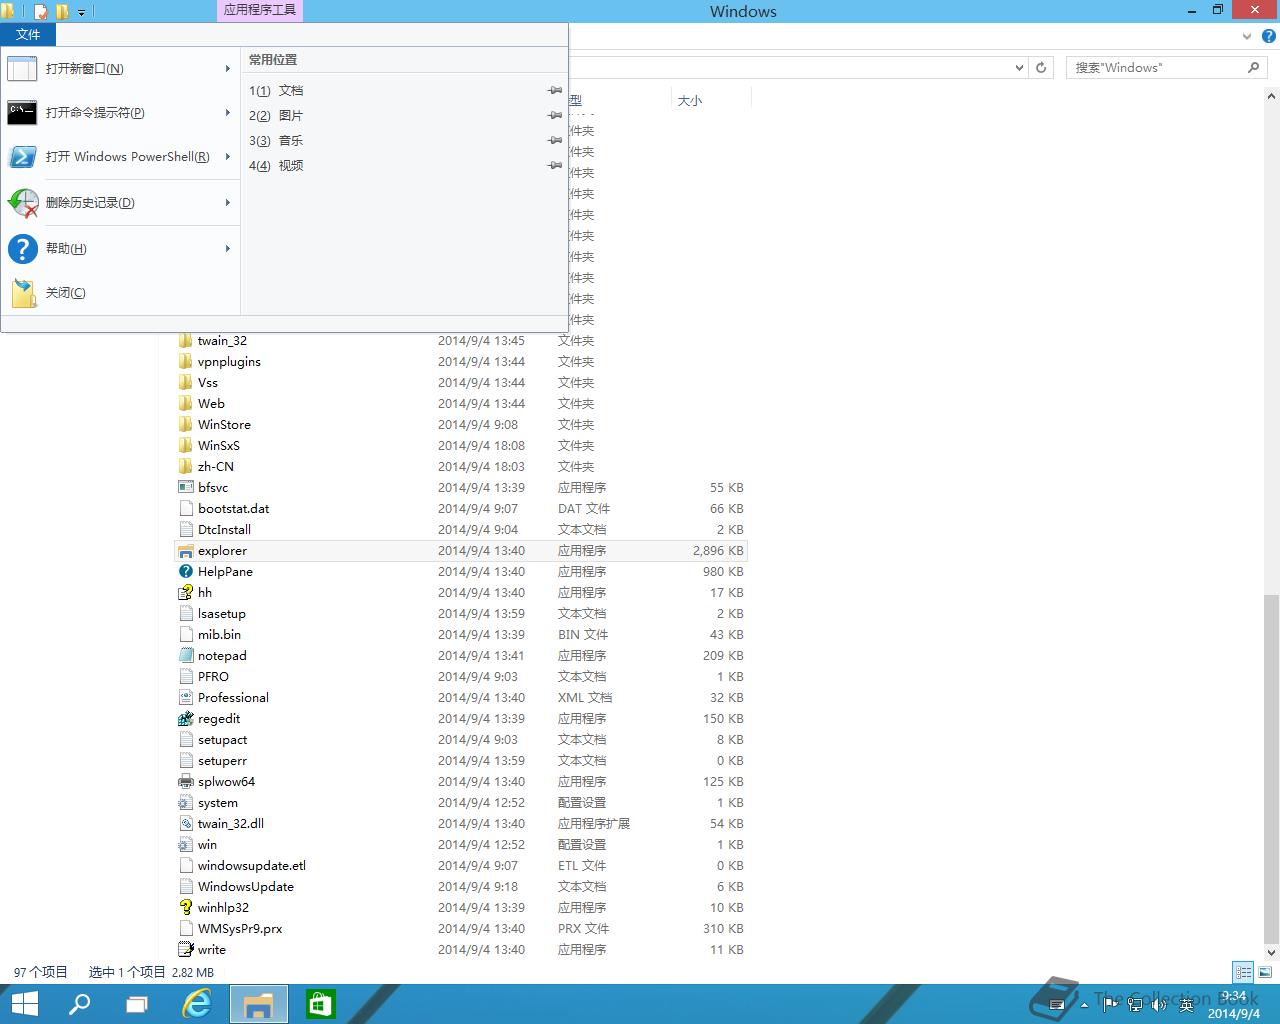The width and height of the screenshot is (1280, 1024).
Task: Click the search magnifier icon
Action: [x=1254, y=68]
